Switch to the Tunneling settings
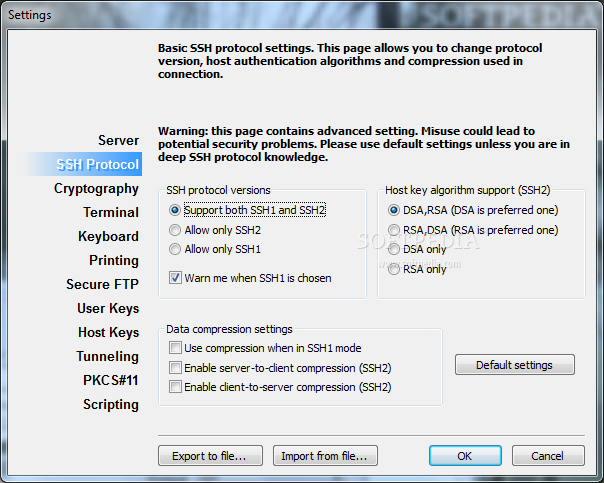The width and height of the screenshot is (604, 483). coord(107,356)
